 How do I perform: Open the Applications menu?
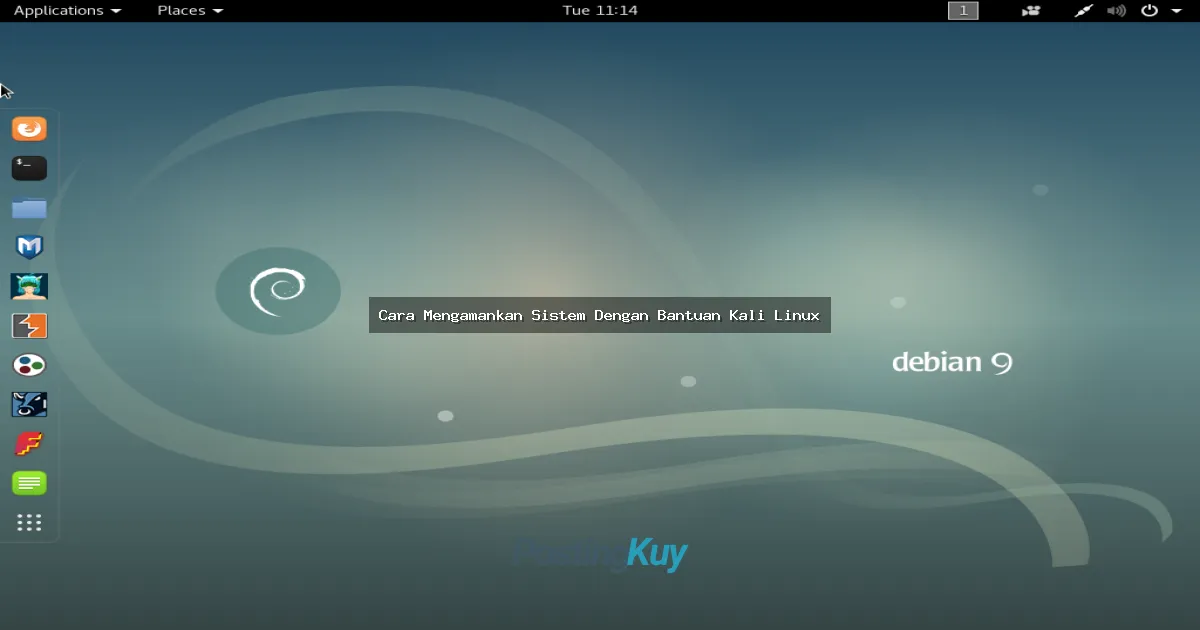[x=67, y=11]
